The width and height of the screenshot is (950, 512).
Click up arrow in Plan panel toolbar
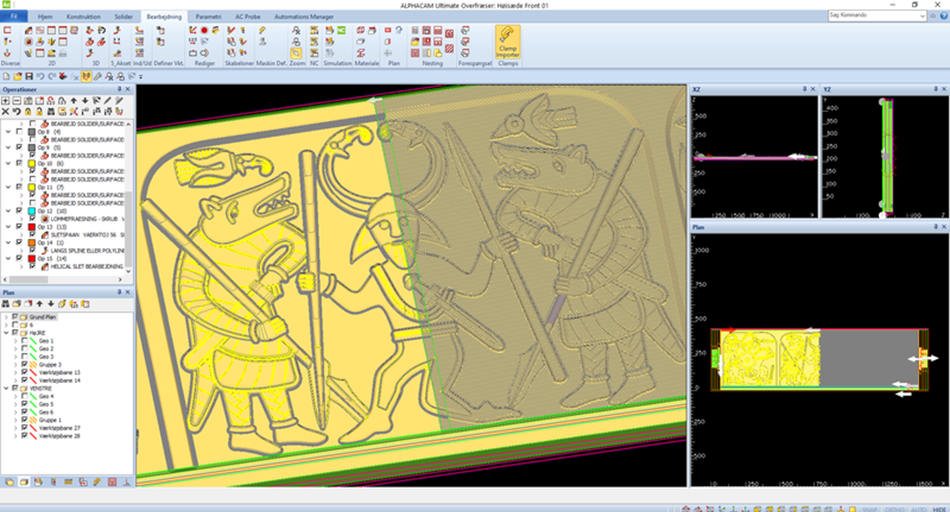click(x=39, y=304)
